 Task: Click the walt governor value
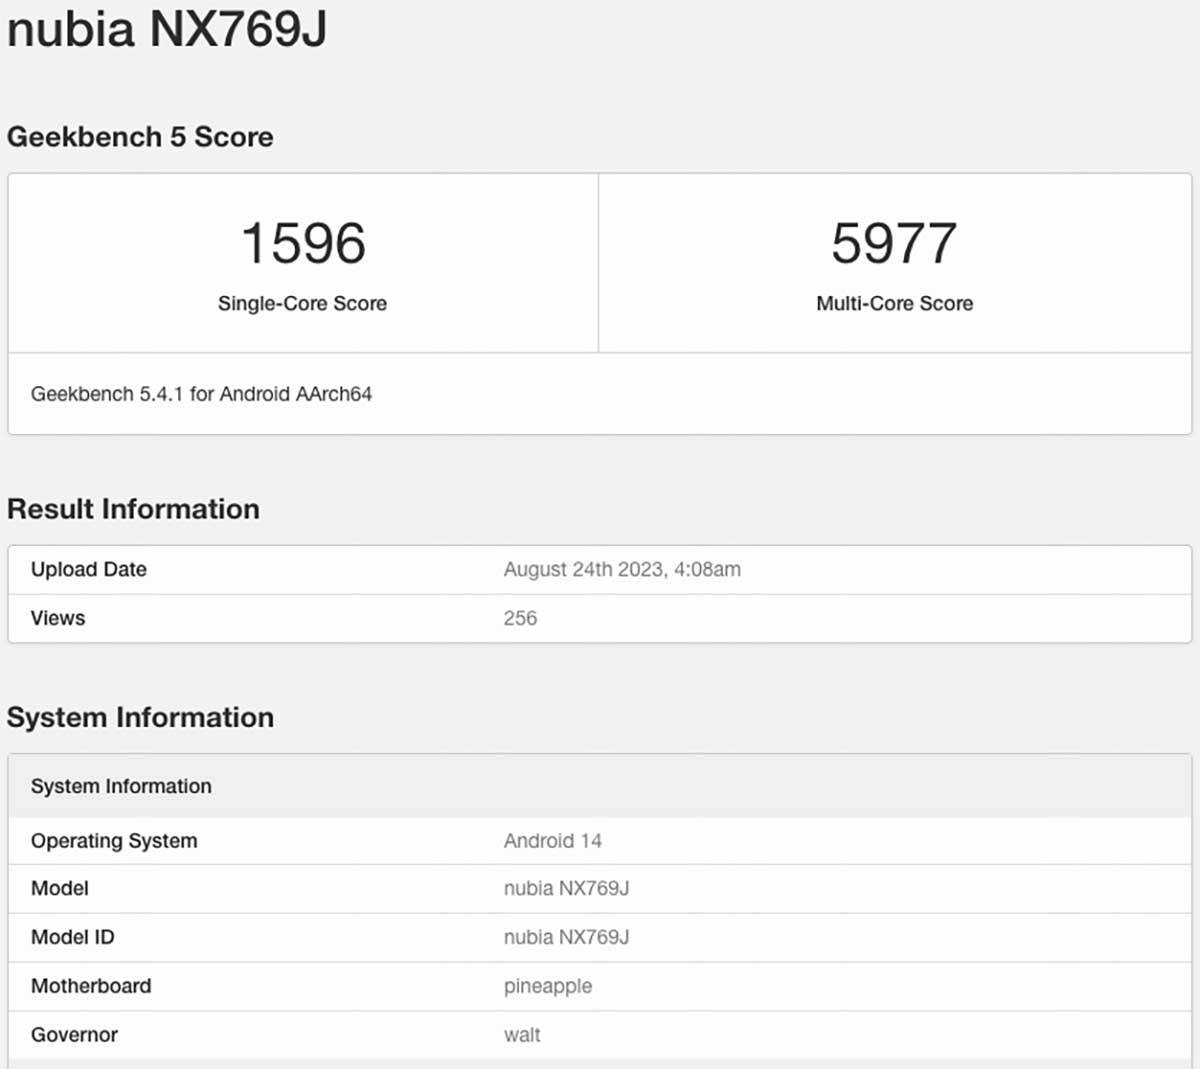[522, 1035]
